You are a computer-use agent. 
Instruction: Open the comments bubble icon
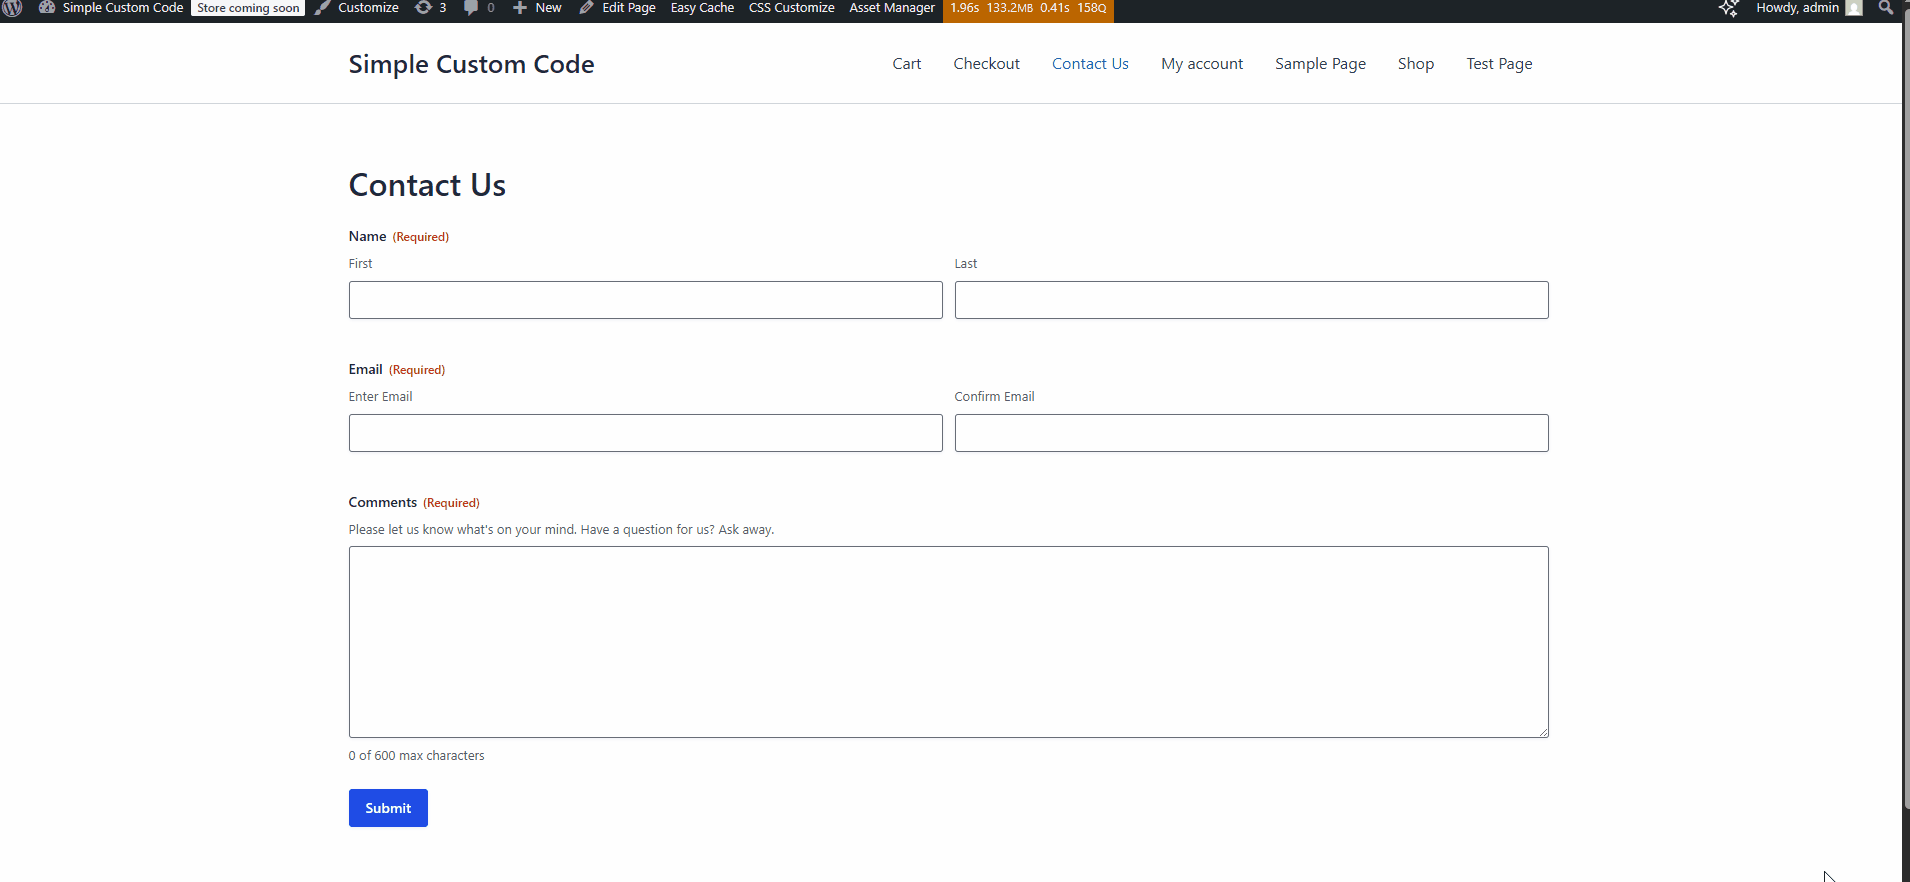tap(471, 7)
